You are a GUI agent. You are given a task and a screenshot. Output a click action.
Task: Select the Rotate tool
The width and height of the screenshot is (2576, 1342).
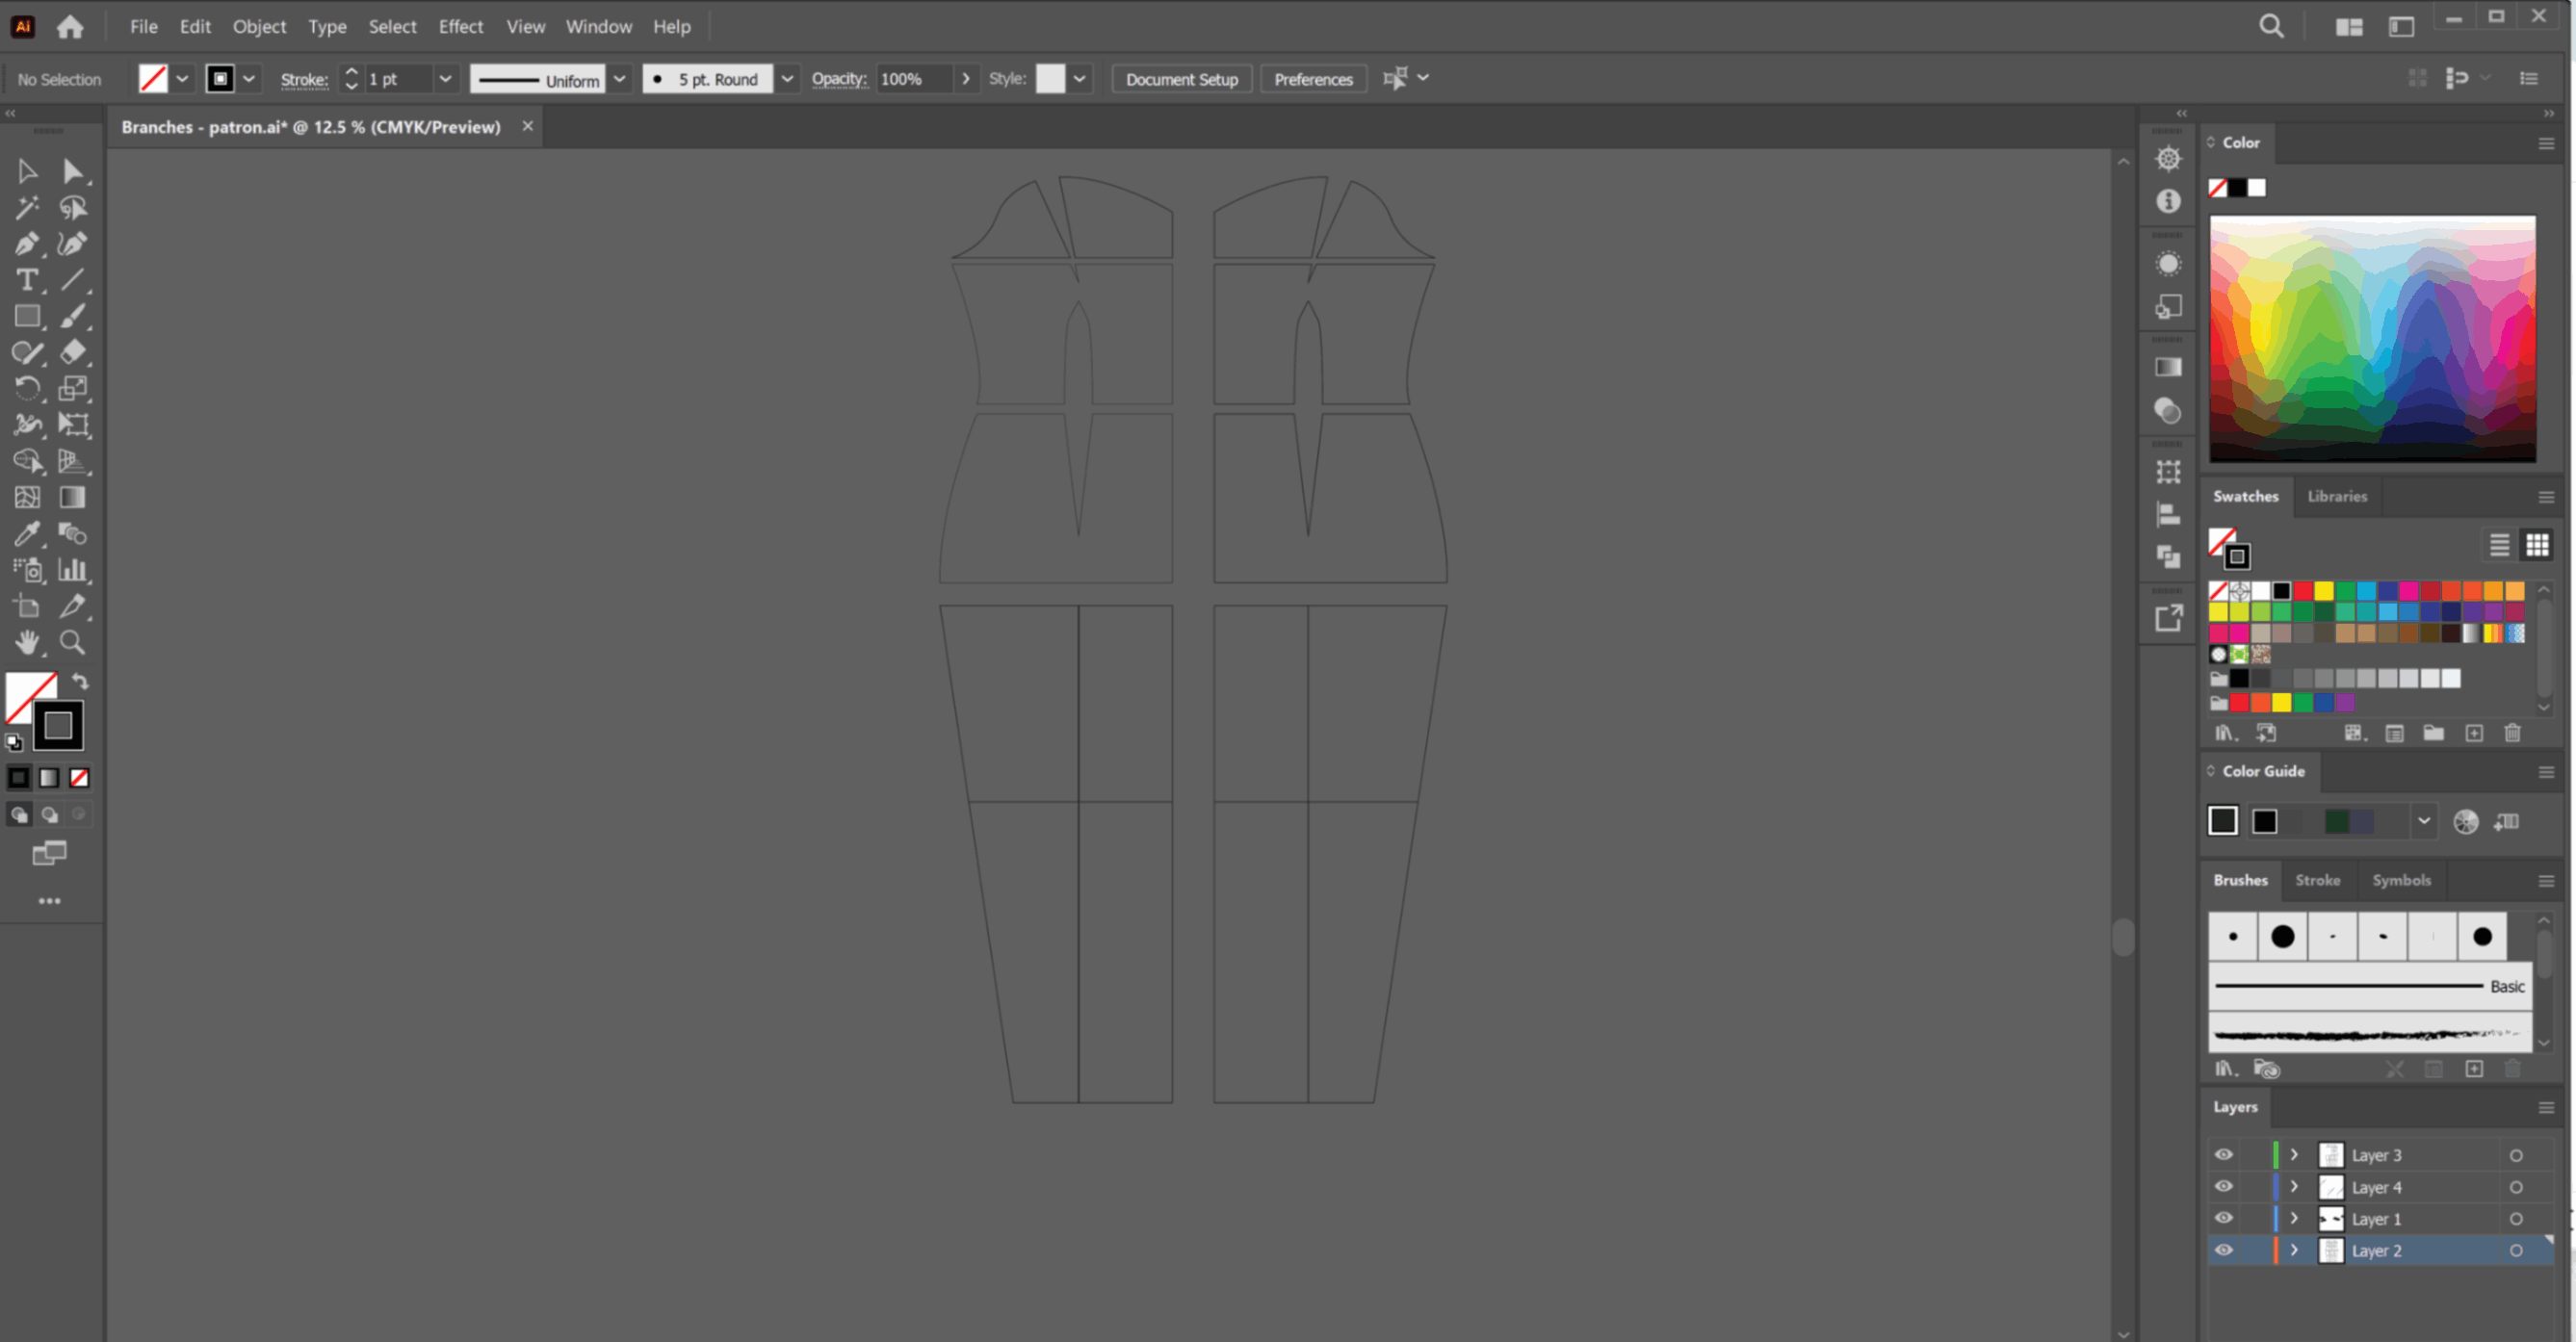point(27,388)
